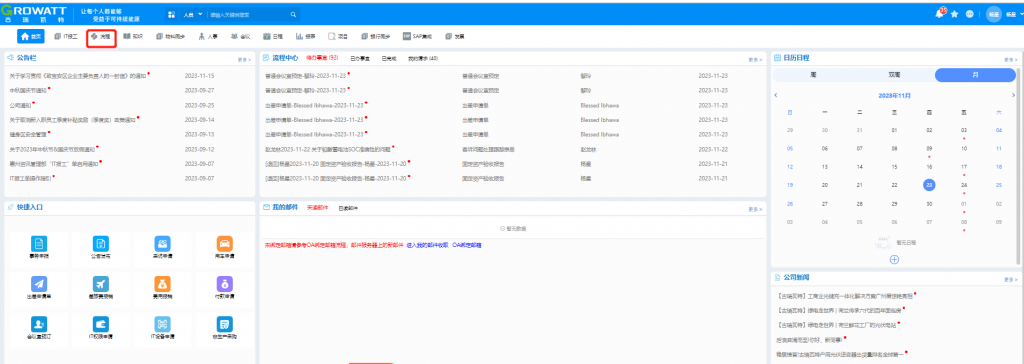This screenshot has height=364, width=1024.
Task: Open the blue document quick entry icon
Action: pos(39,244)
